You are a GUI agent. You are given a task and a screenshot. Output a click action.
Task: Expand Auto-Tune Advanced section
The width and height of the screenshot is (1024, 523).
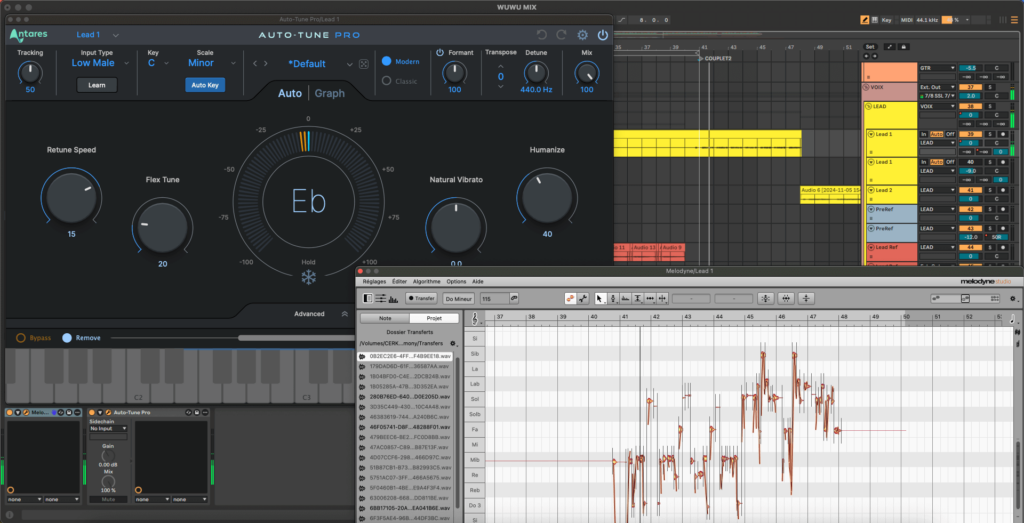pyautogui.click(x=320, y=314)
